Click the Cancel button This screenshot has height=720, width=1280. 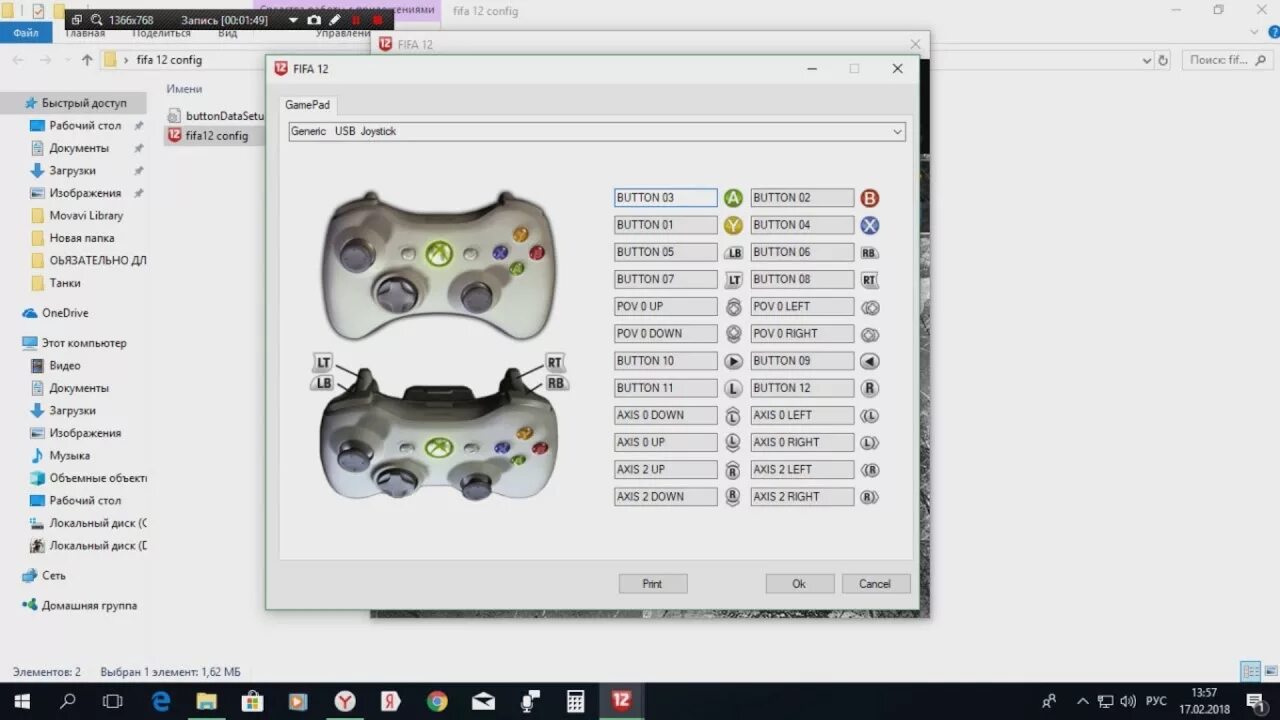875,584
